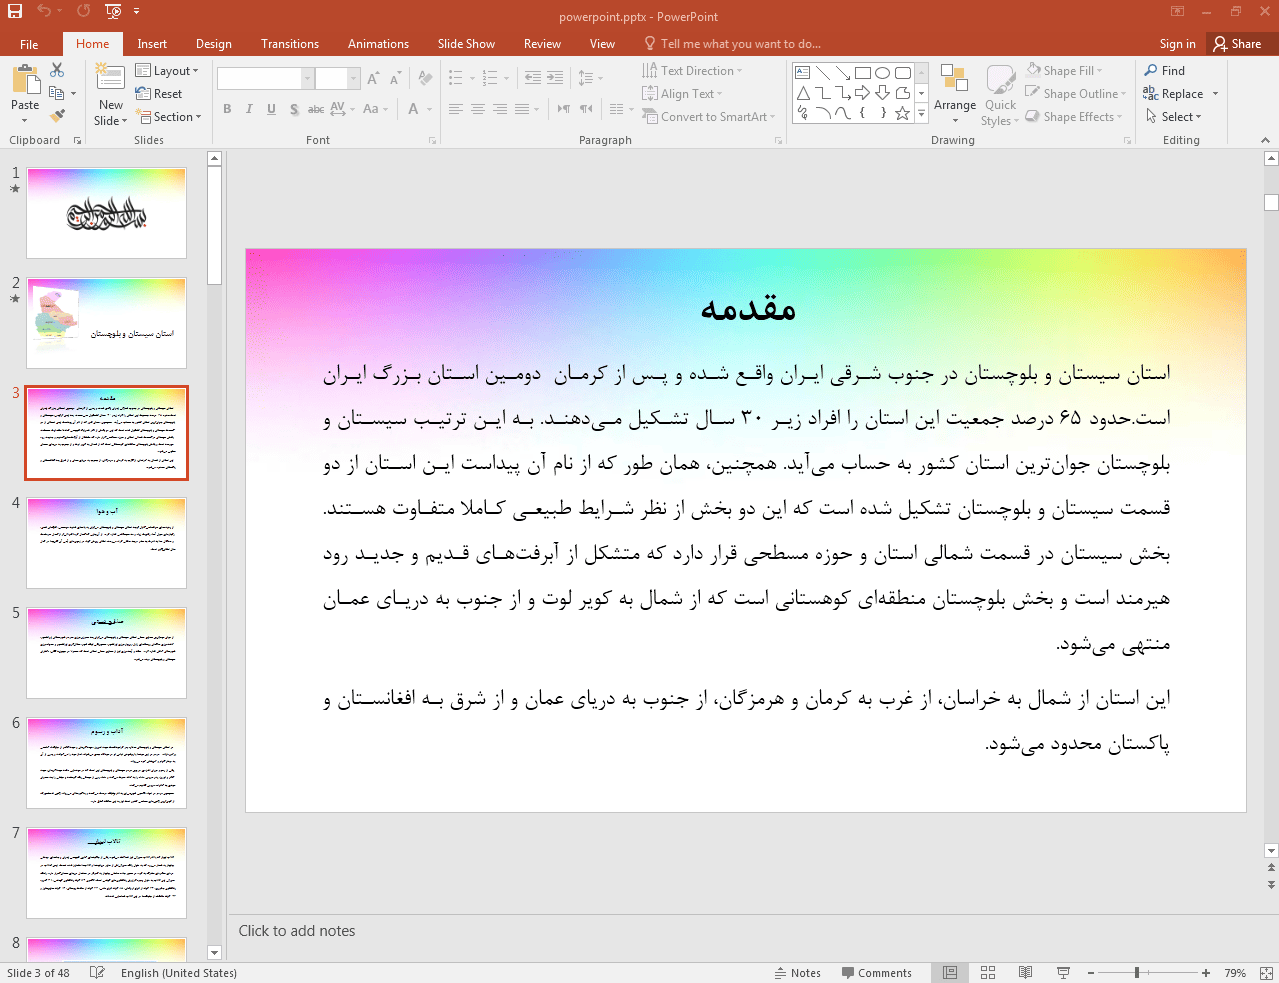
Task: Start slideshow from beginning in Quick Access toolbar
Action: (113, 11)
